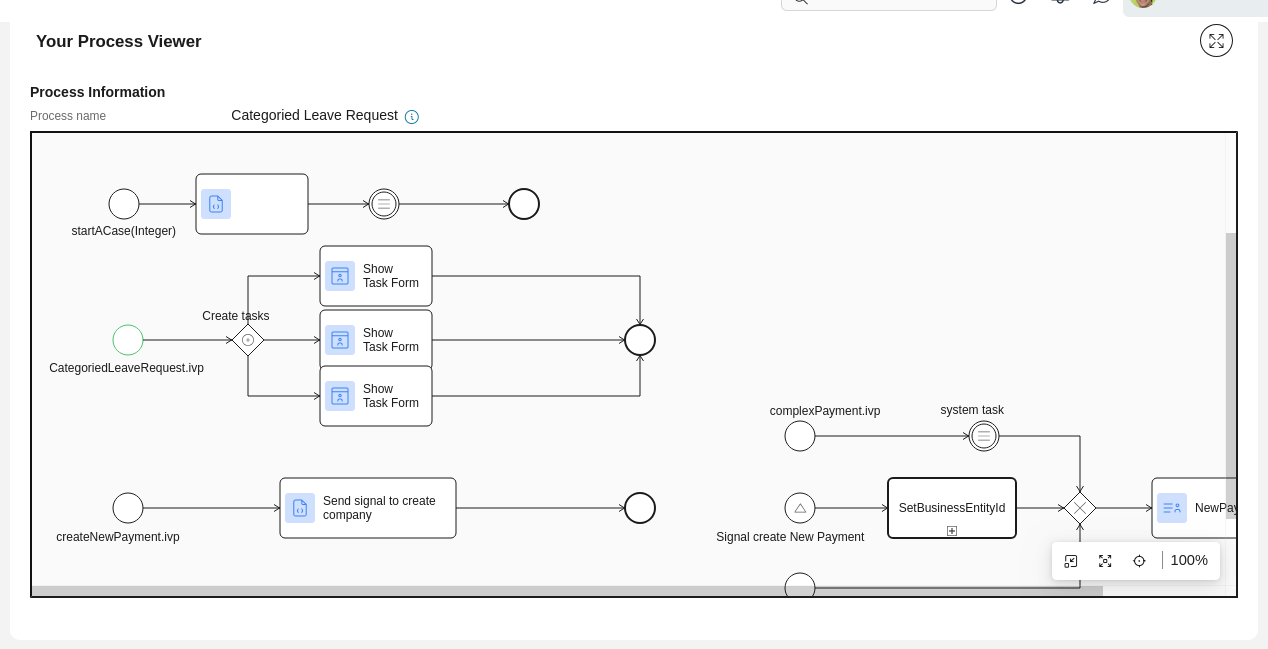Select the middle Show Task Form task

point(376,338)
